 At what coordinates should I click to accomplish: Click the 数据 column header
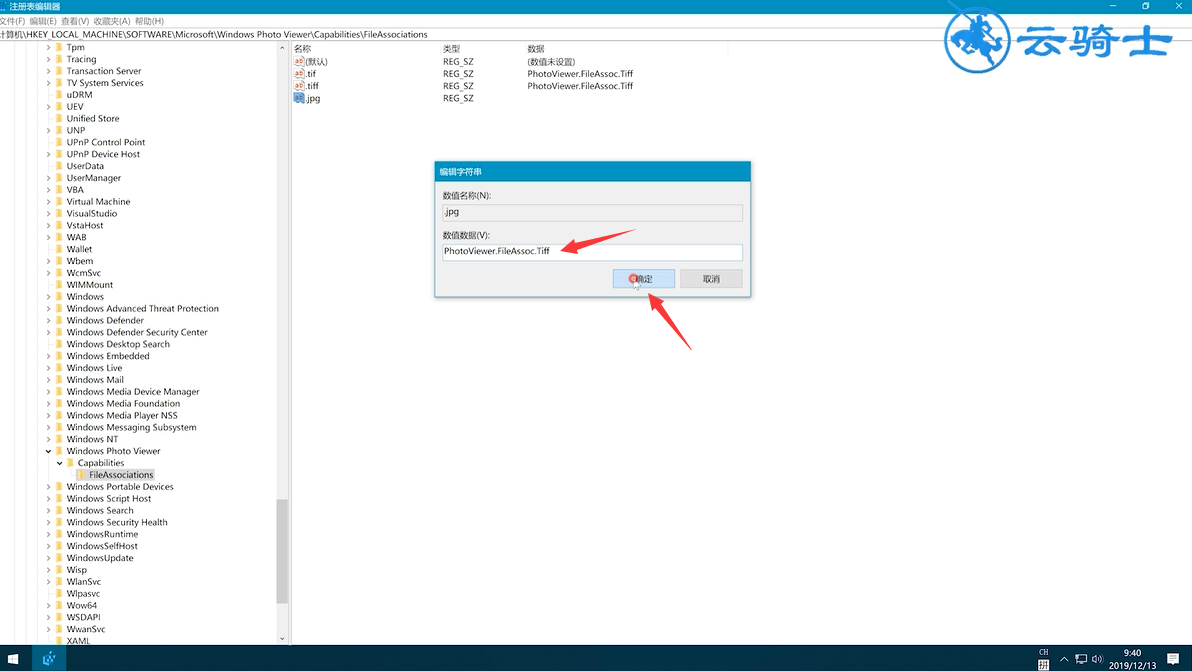pyautogui.click(x=536, y=49)
